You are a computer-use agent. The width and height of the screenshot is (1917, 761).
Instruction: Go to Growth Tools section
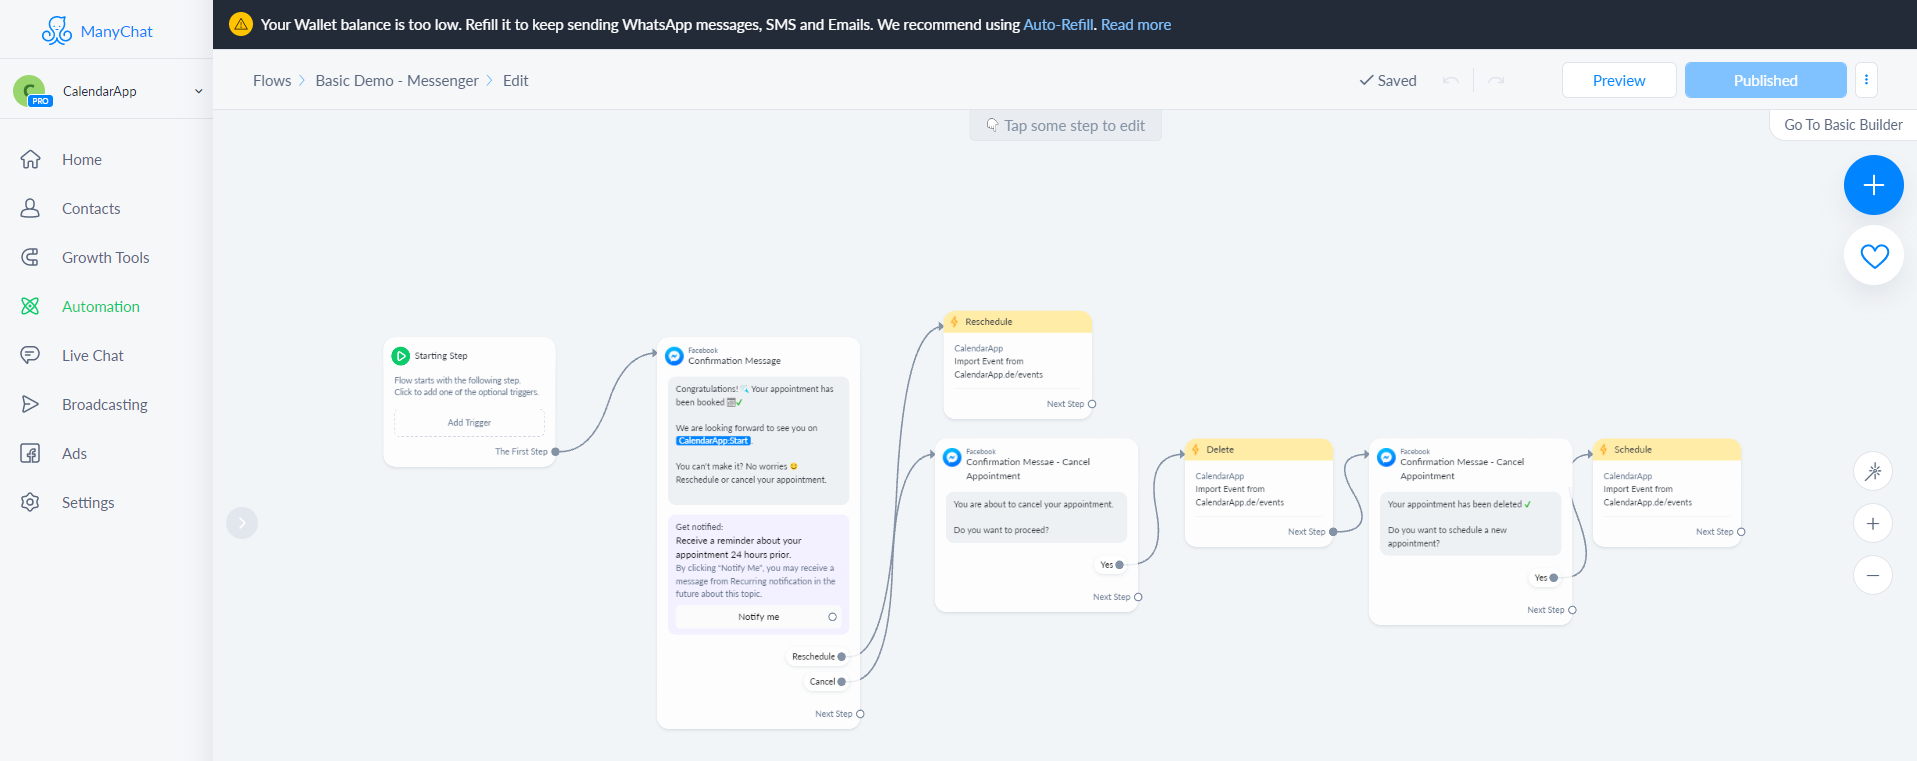coord(106,257)
